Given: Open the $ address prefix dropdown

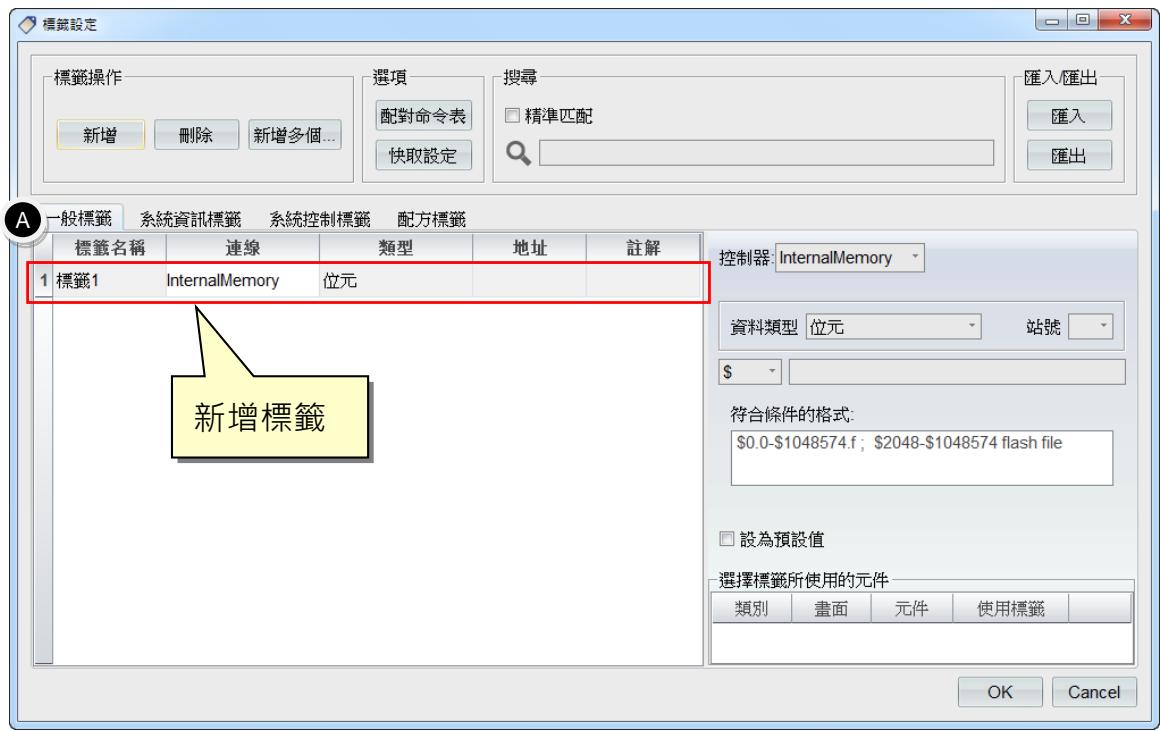Looking at the screenshot, I should 750,371.
